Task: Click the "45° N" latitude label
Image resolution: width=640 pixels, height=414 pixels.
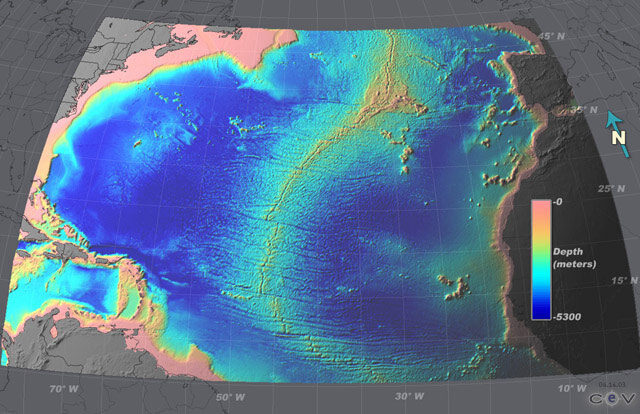Action: pos(552,36)
